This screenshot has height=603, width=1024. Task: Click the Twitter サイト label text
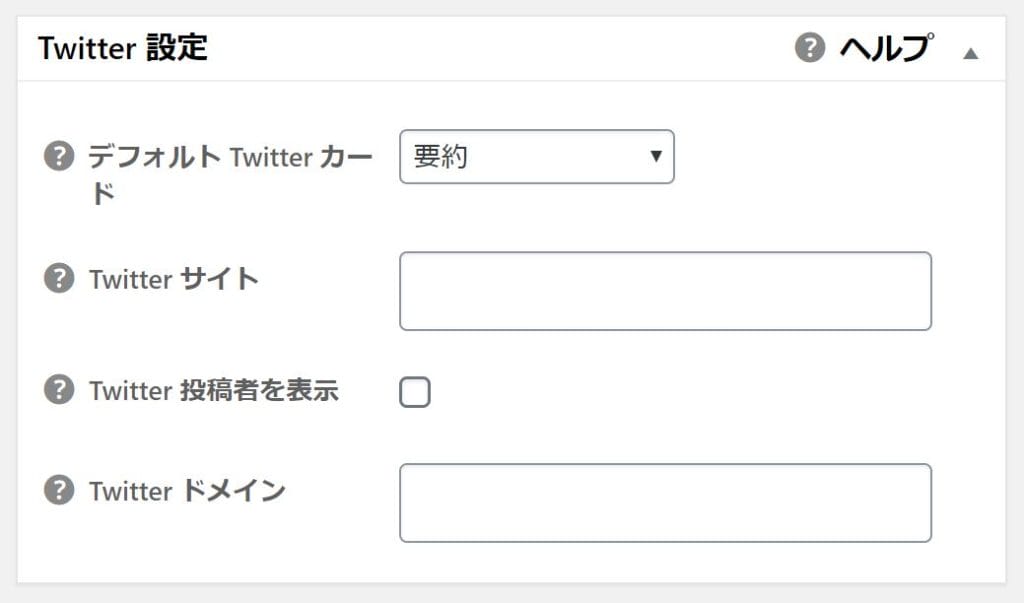pyautogui.click(x=173, y=279)
